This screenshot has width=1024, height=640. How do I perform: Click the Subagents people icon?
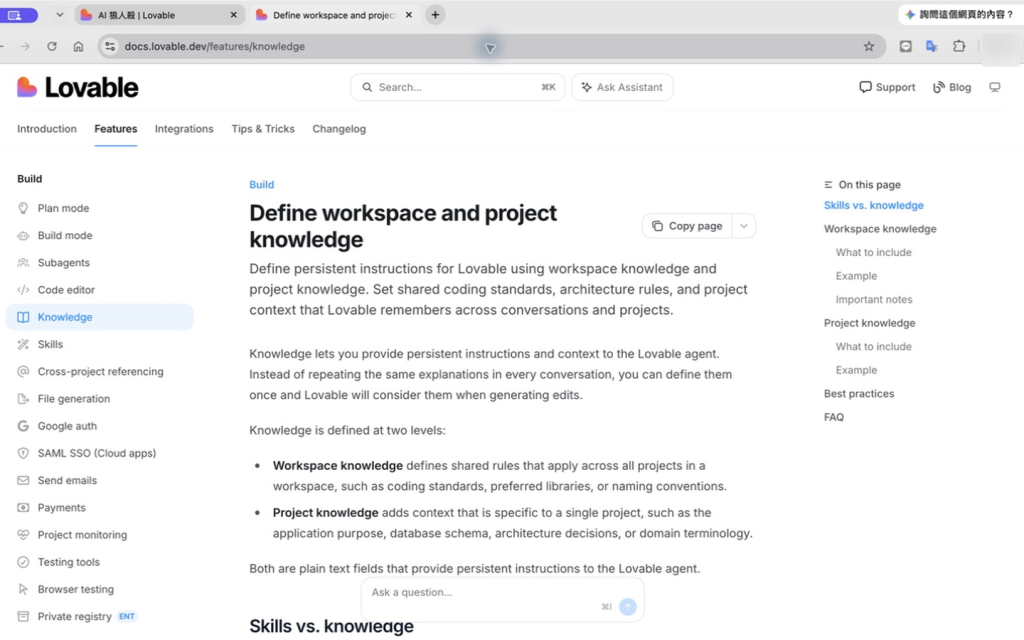[x=24, y=263]
